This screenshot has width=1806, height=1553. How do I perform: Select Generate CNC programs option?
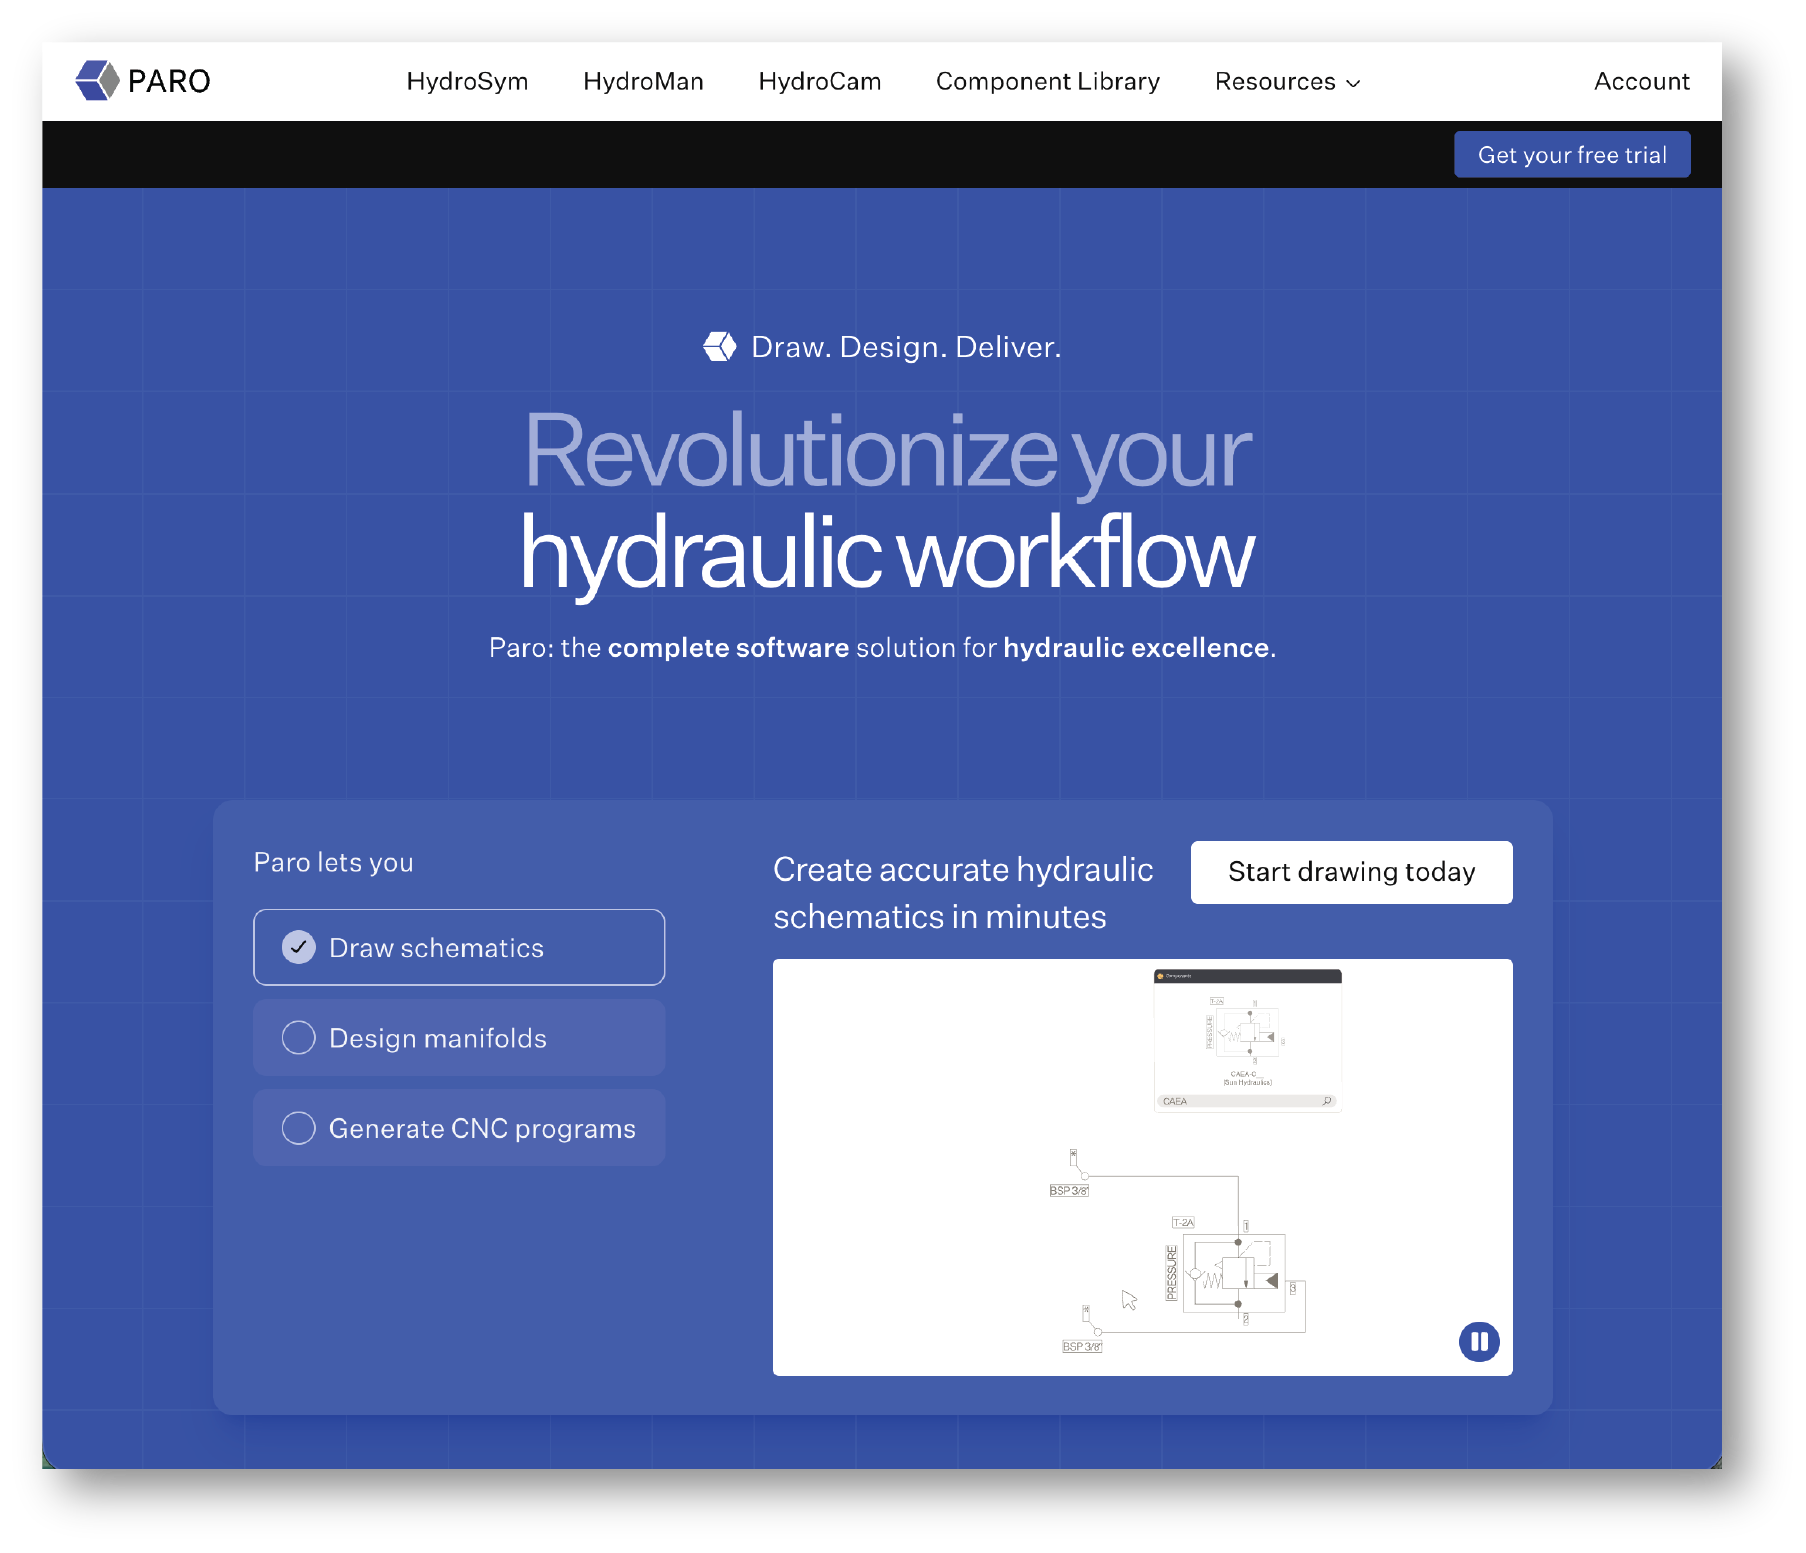(x=459, y=1128)
